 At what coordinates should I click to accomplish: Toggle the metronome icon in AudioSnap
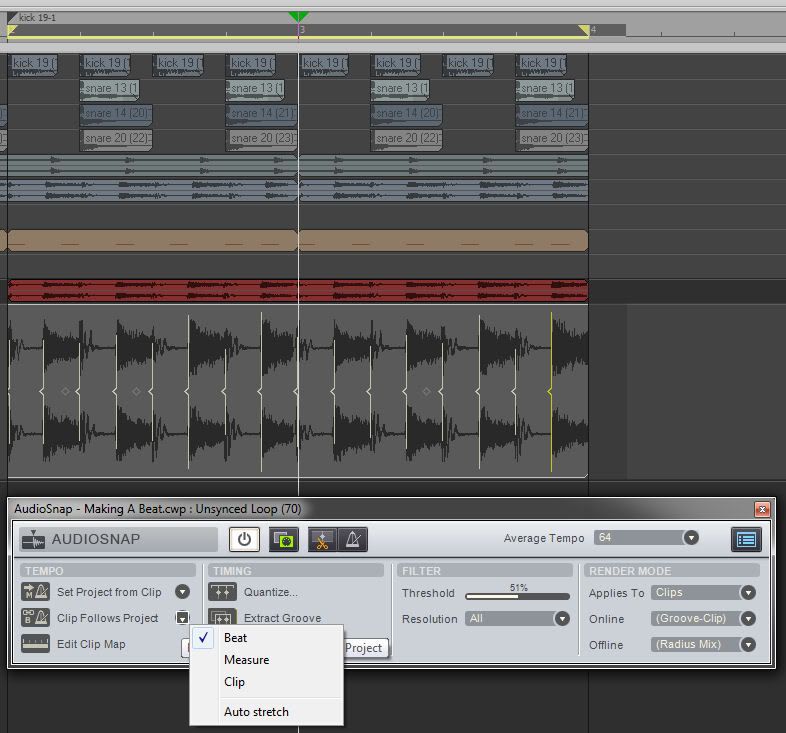(x=353, y=539)
